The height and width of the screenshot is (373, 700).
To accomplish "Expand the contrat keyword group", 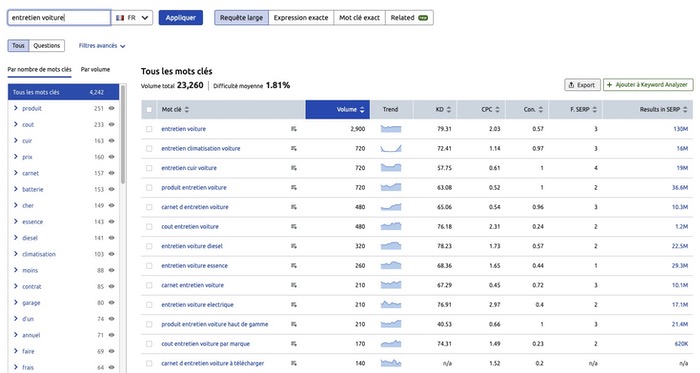I will [16, 286].
